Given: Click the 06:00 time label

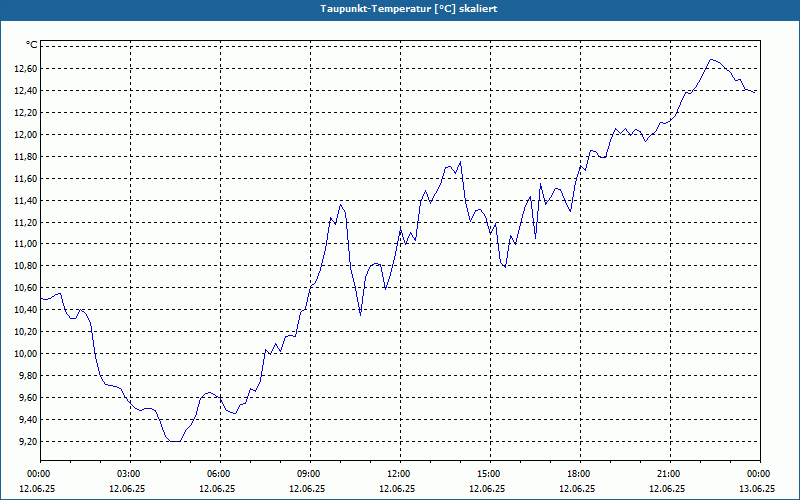Looking at the screenshot, I should [x=220, y=474].
